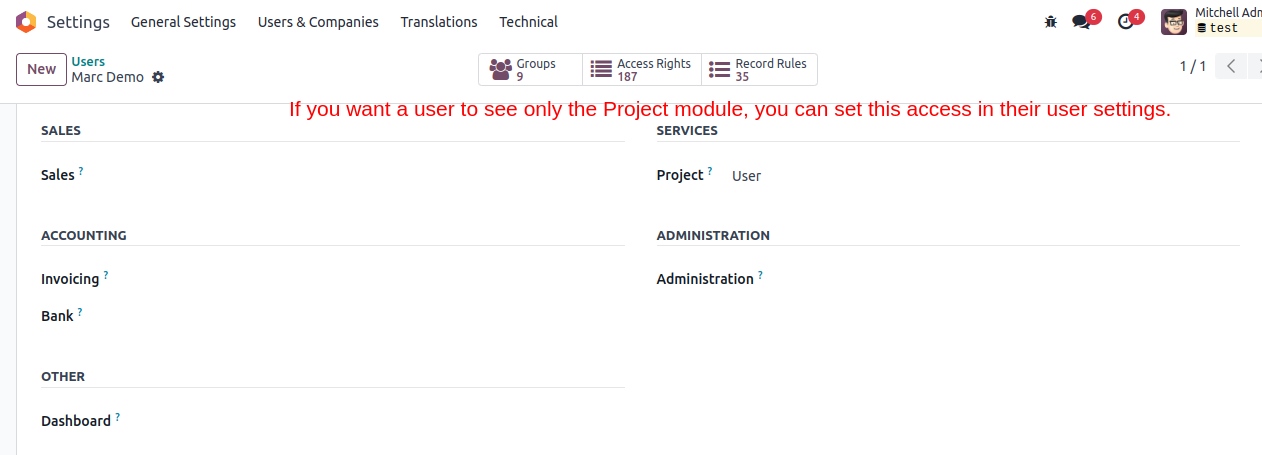
Task: Open the Record Rules stat button
Action: 760,70
